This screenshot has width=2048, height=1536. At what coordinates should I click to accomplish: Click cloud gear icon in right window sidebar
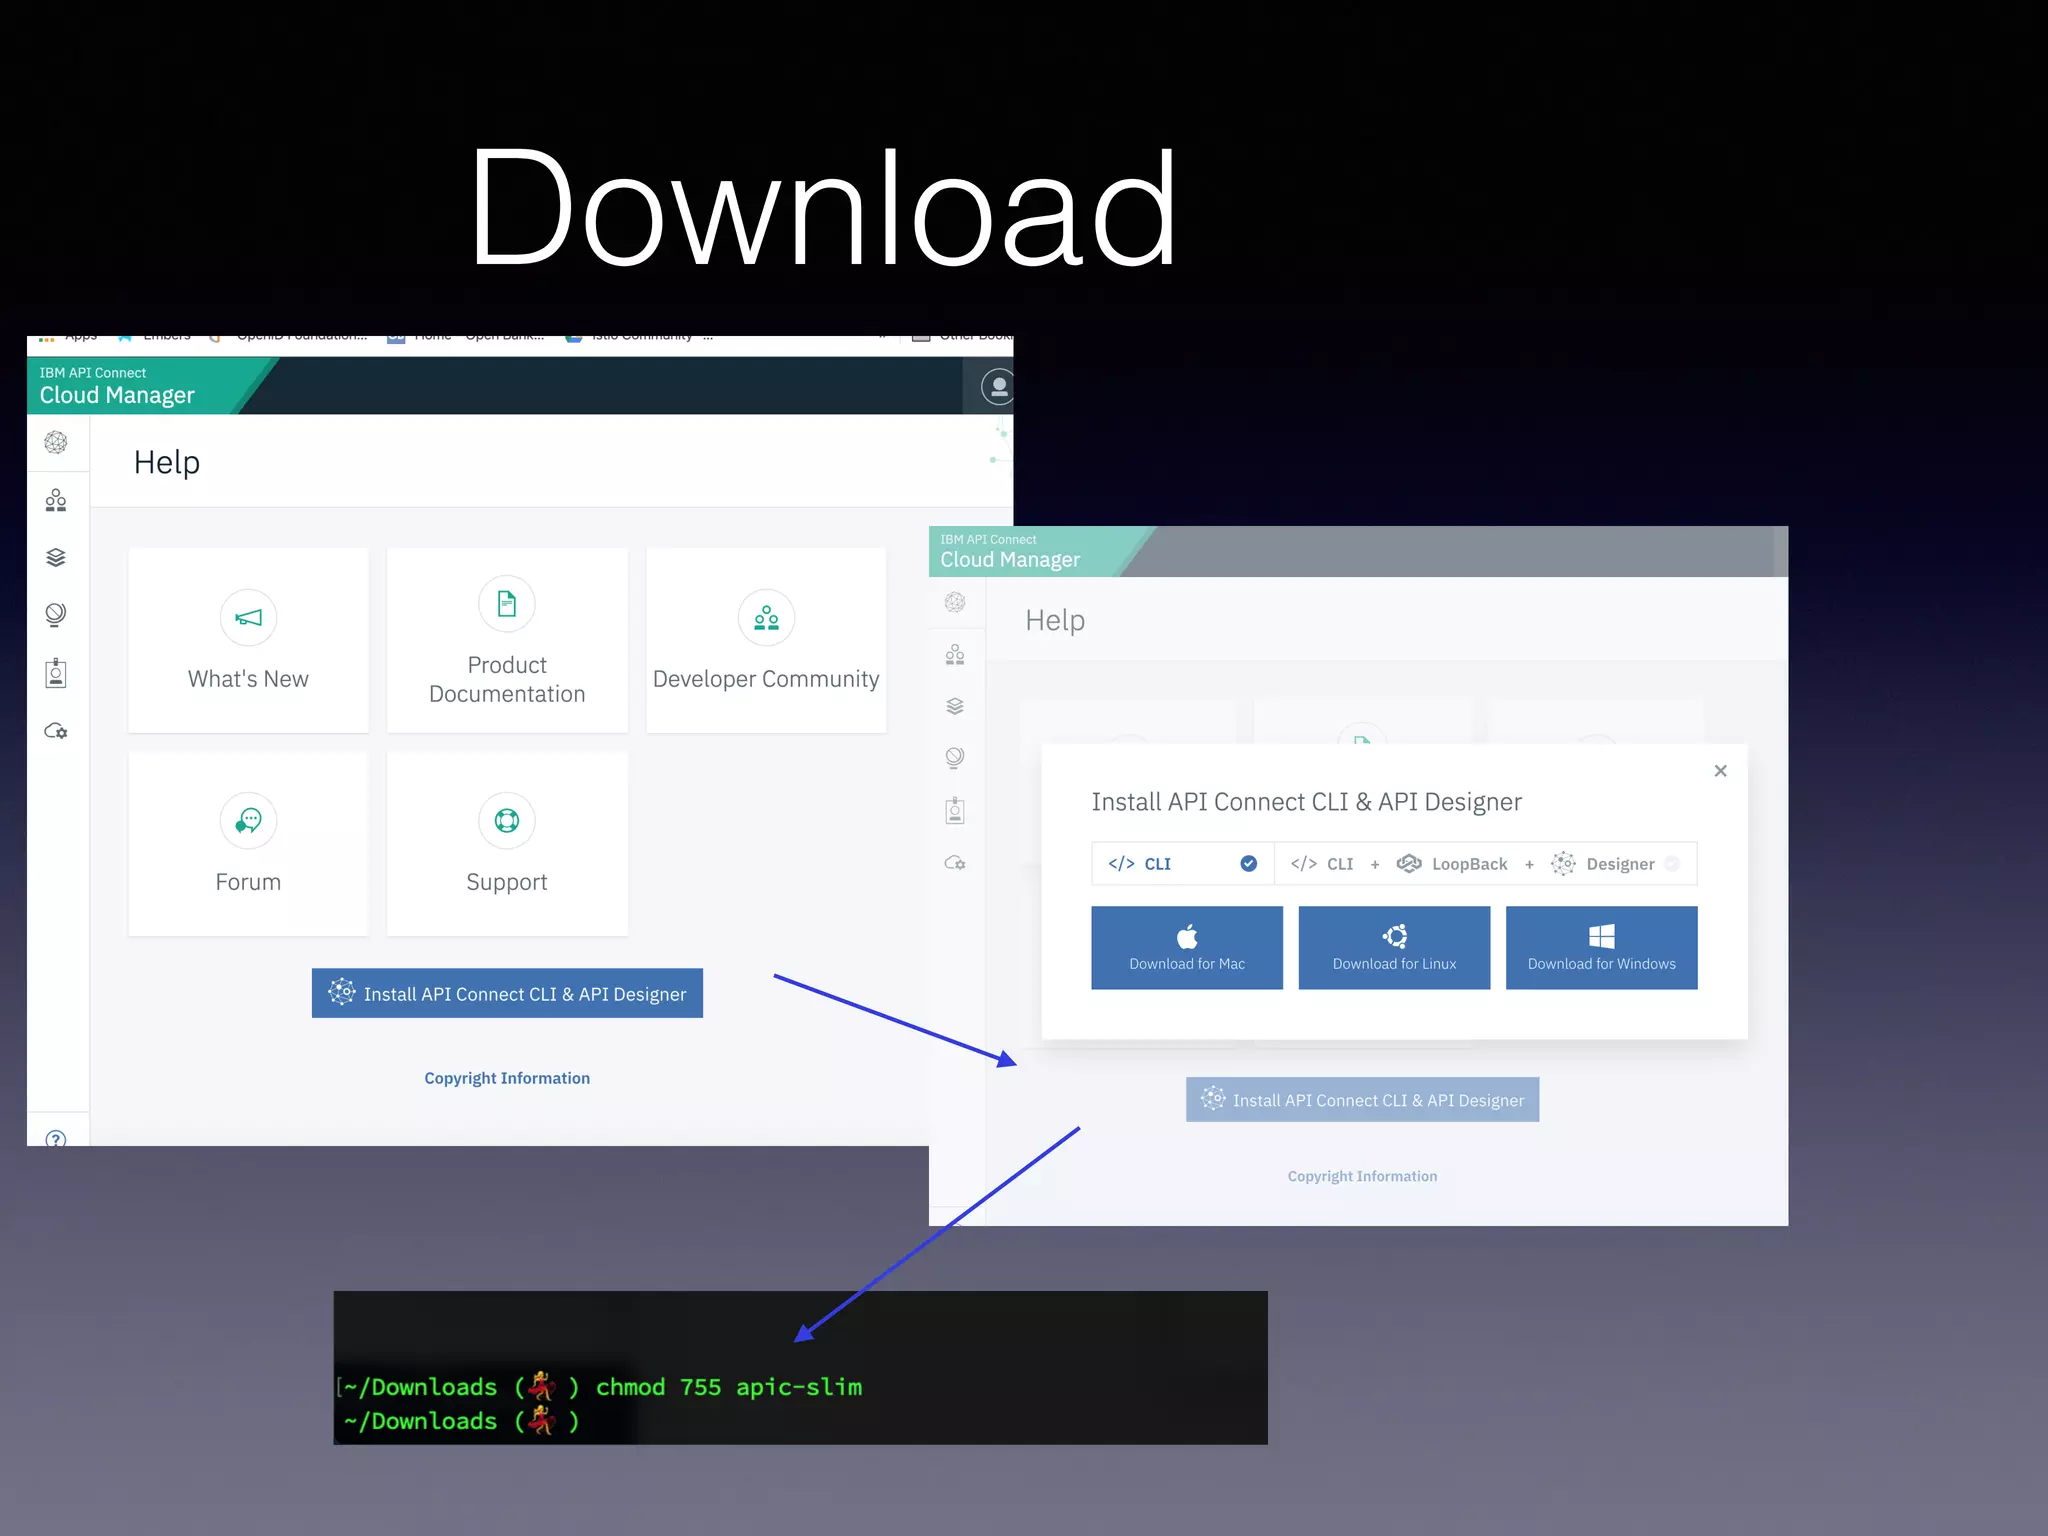click(x=955, y=862)
